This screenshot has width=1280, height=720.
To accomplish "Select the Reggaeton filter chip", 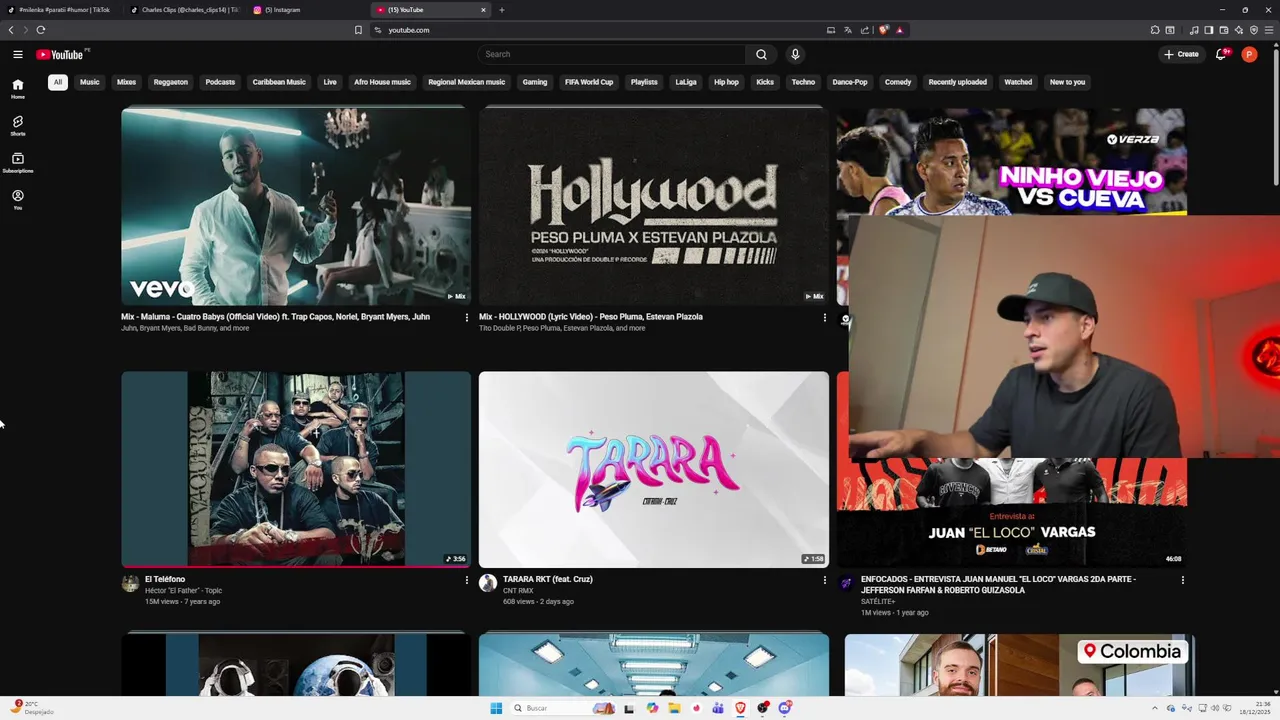I will click(x=171, y=82).
